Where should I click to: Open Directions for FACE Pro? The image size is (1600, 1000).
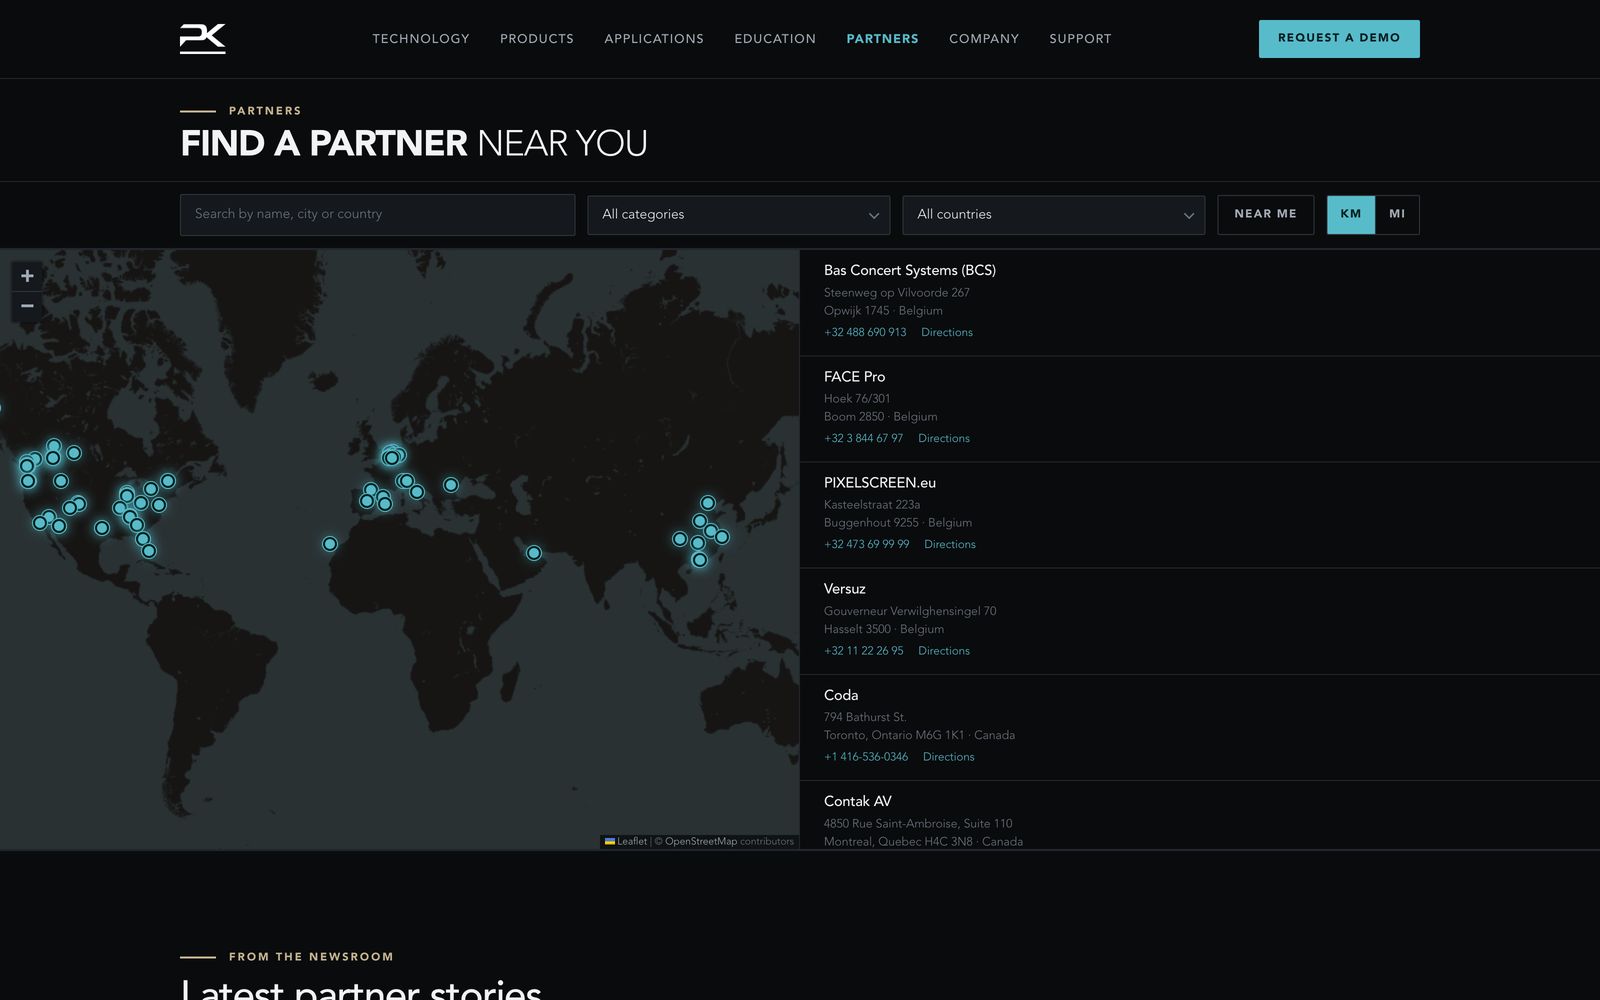(944, 439)
